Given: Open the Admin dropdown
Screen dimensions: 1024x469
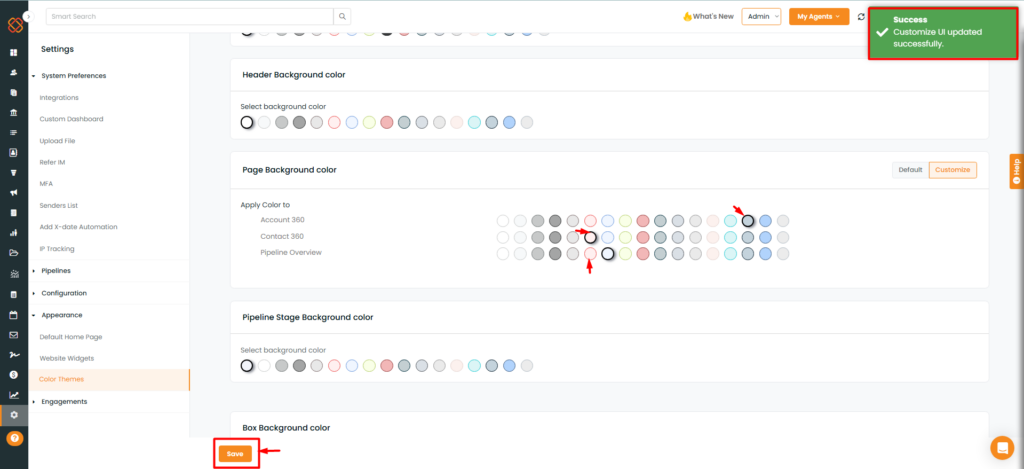Looking at the screenshot, I should pos(761,16).
